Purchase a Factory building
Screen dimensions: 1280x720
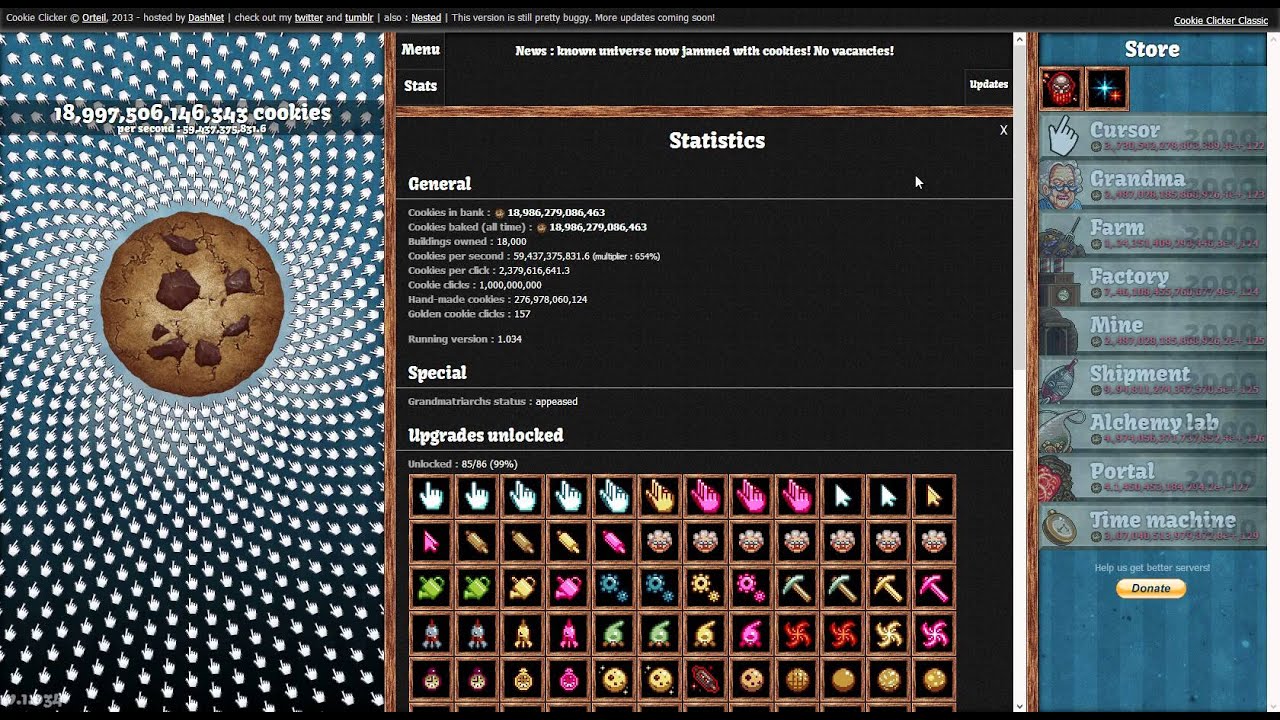pos(1152,284)
